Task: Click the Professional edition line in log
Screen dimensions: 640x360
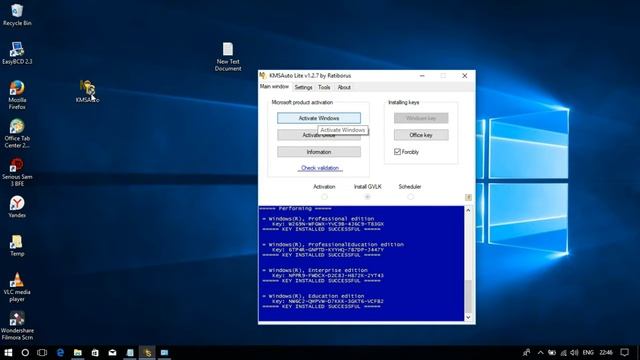Action: (x=318, y=219)
